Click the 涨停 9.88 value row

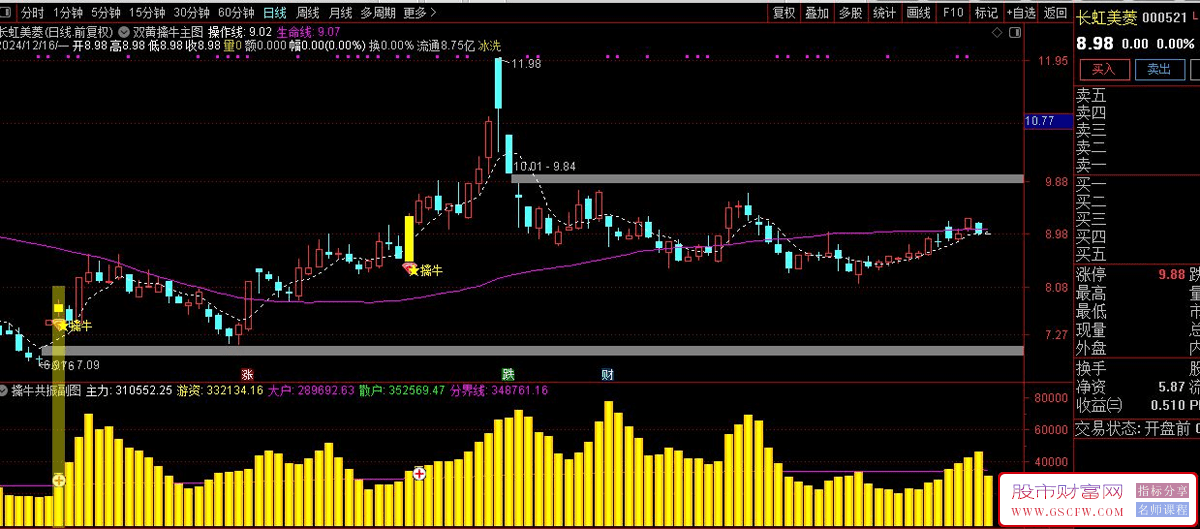click(x=1130, y=275)
